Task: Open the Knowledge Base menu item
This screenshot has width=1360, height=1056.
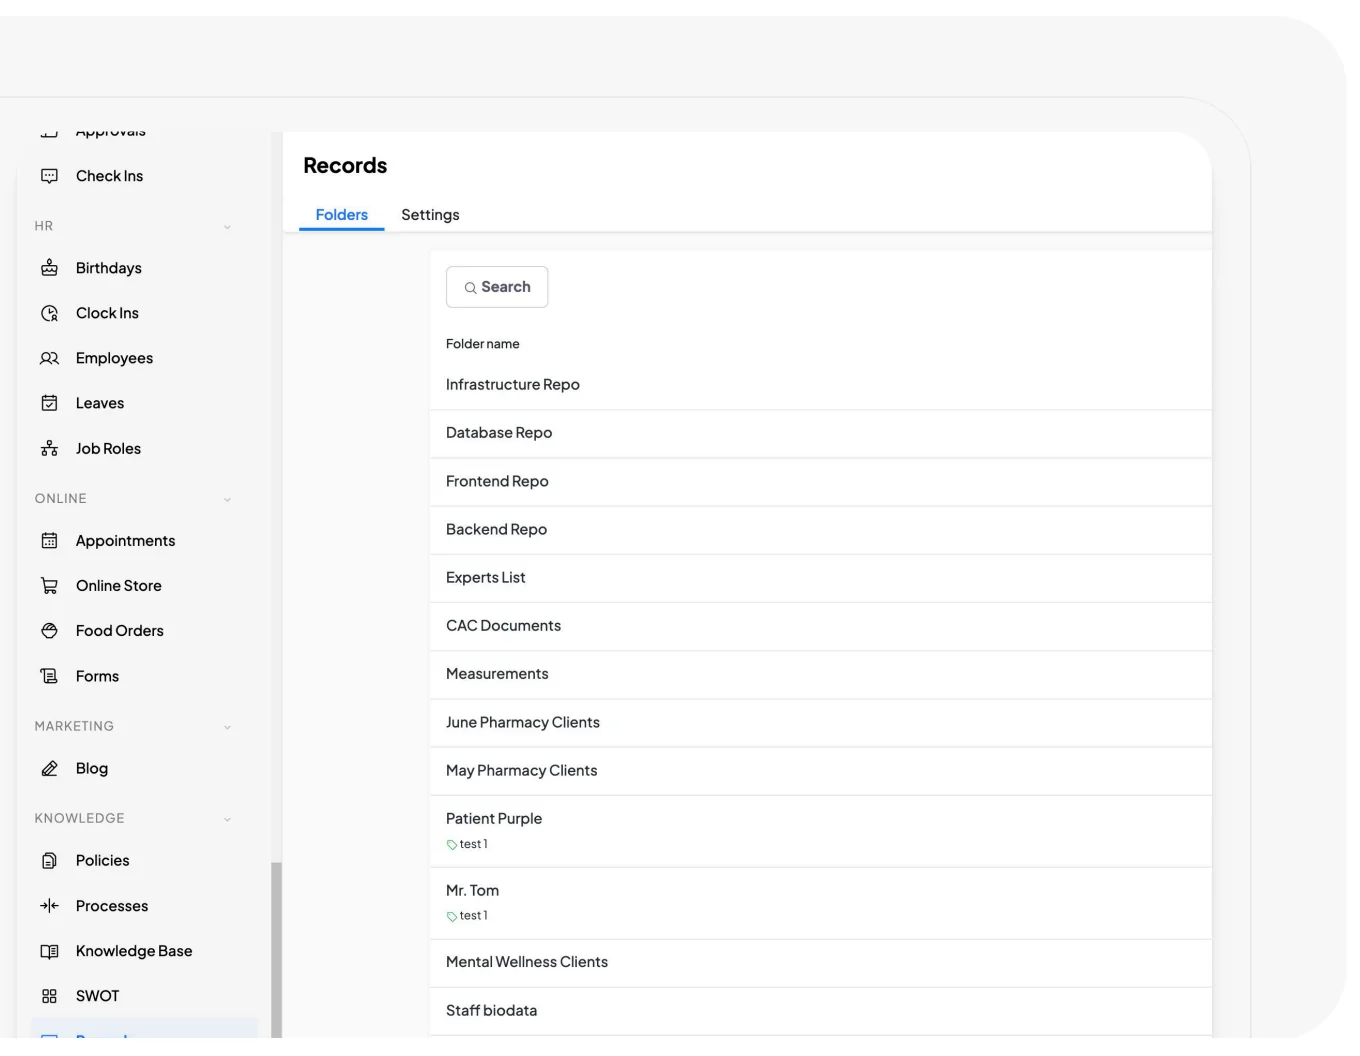Action: coord(134,951)
